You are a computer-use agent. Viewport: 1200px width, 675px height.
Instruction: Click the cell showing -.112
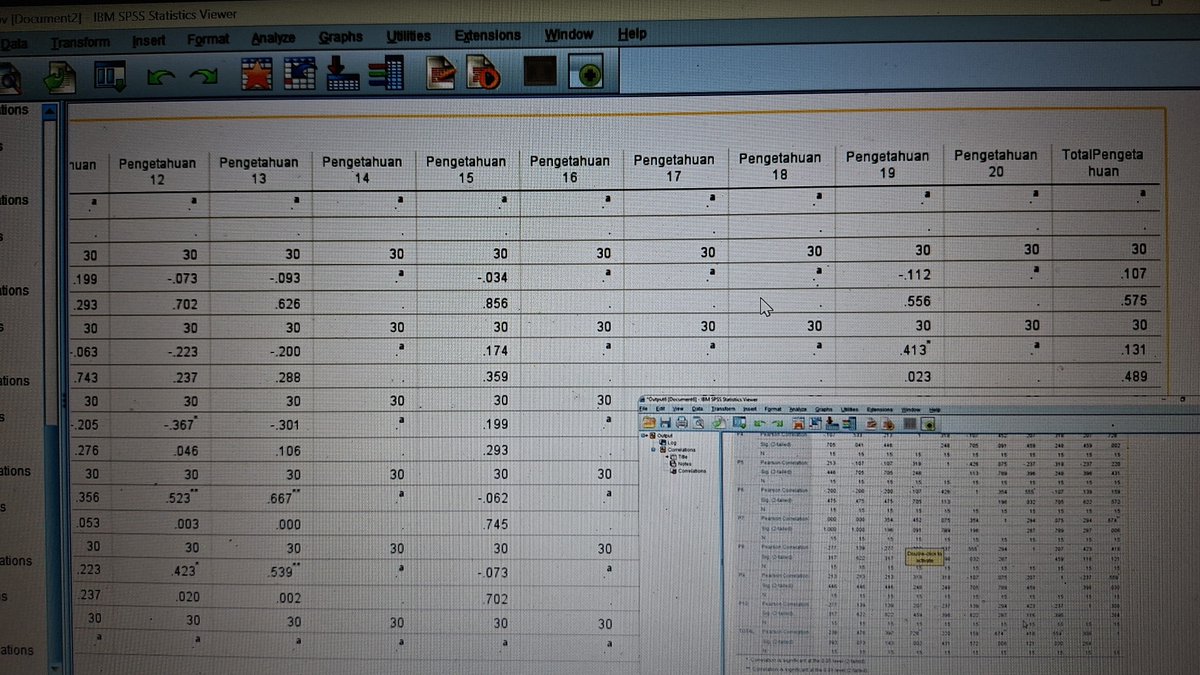click(913, 275)
